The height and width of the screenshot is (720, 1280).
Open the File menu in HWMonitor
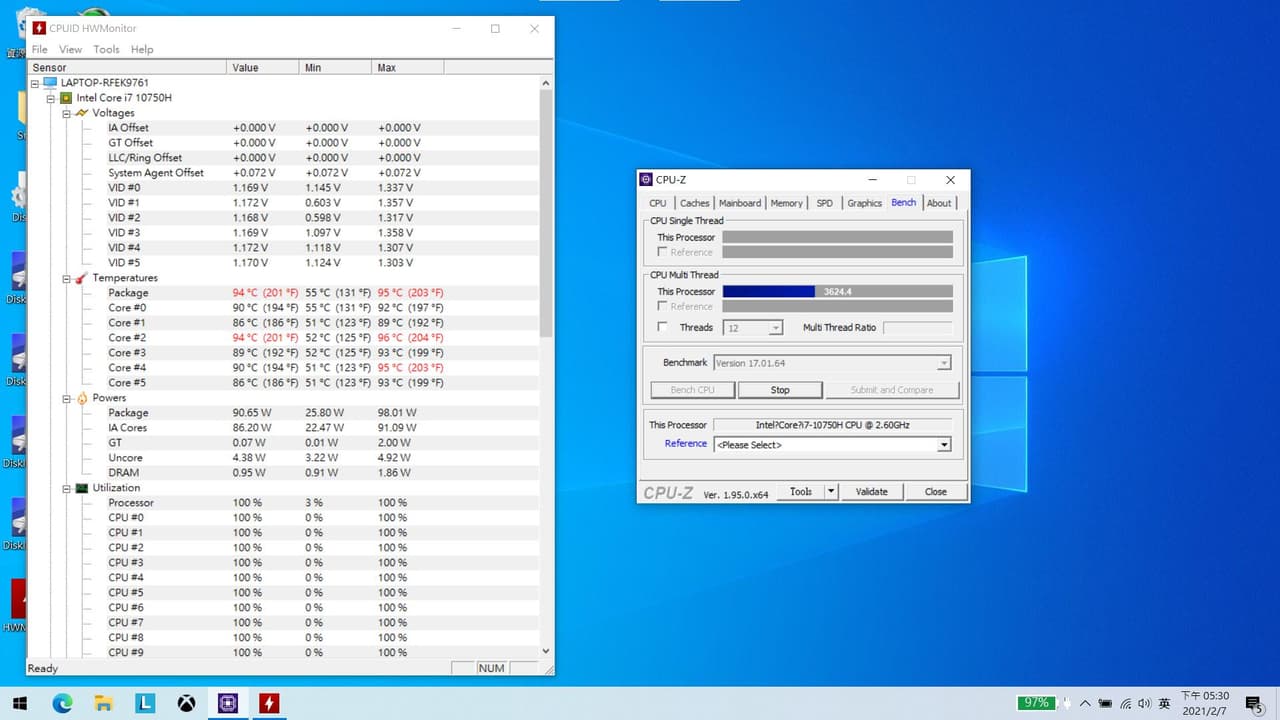40,49
